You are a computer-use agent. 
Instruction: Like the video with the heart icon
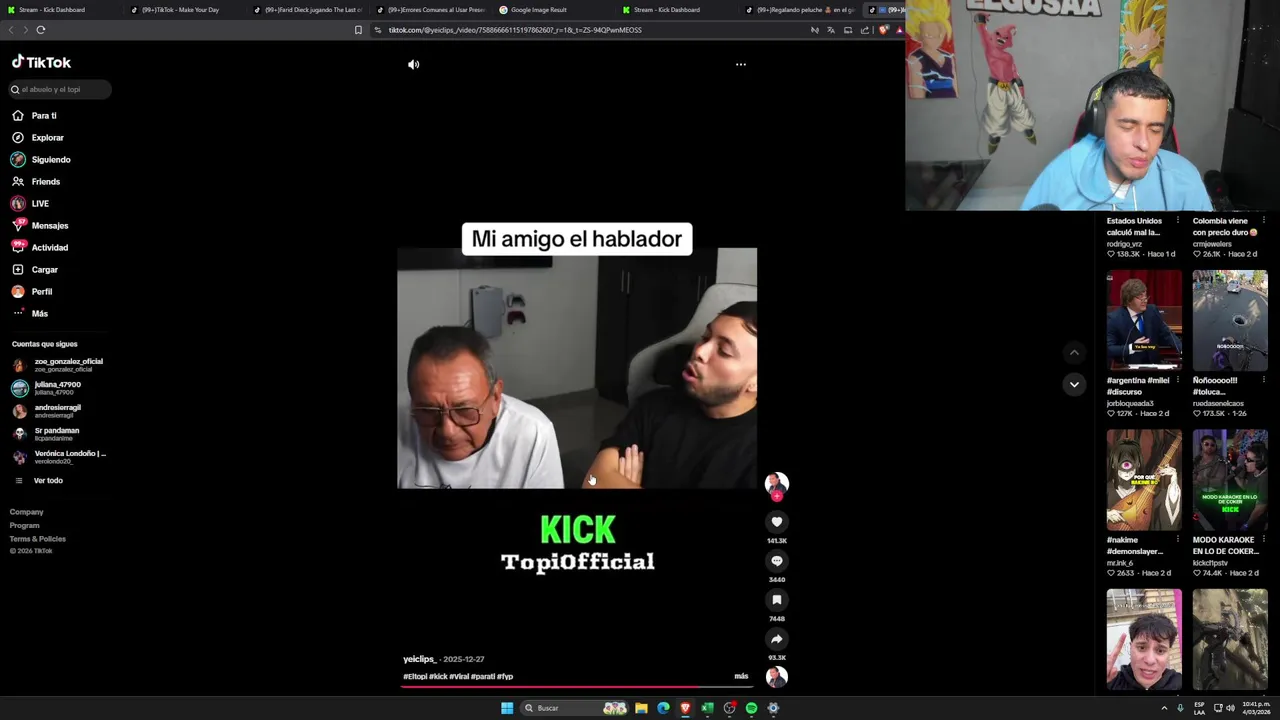point(777,522)
